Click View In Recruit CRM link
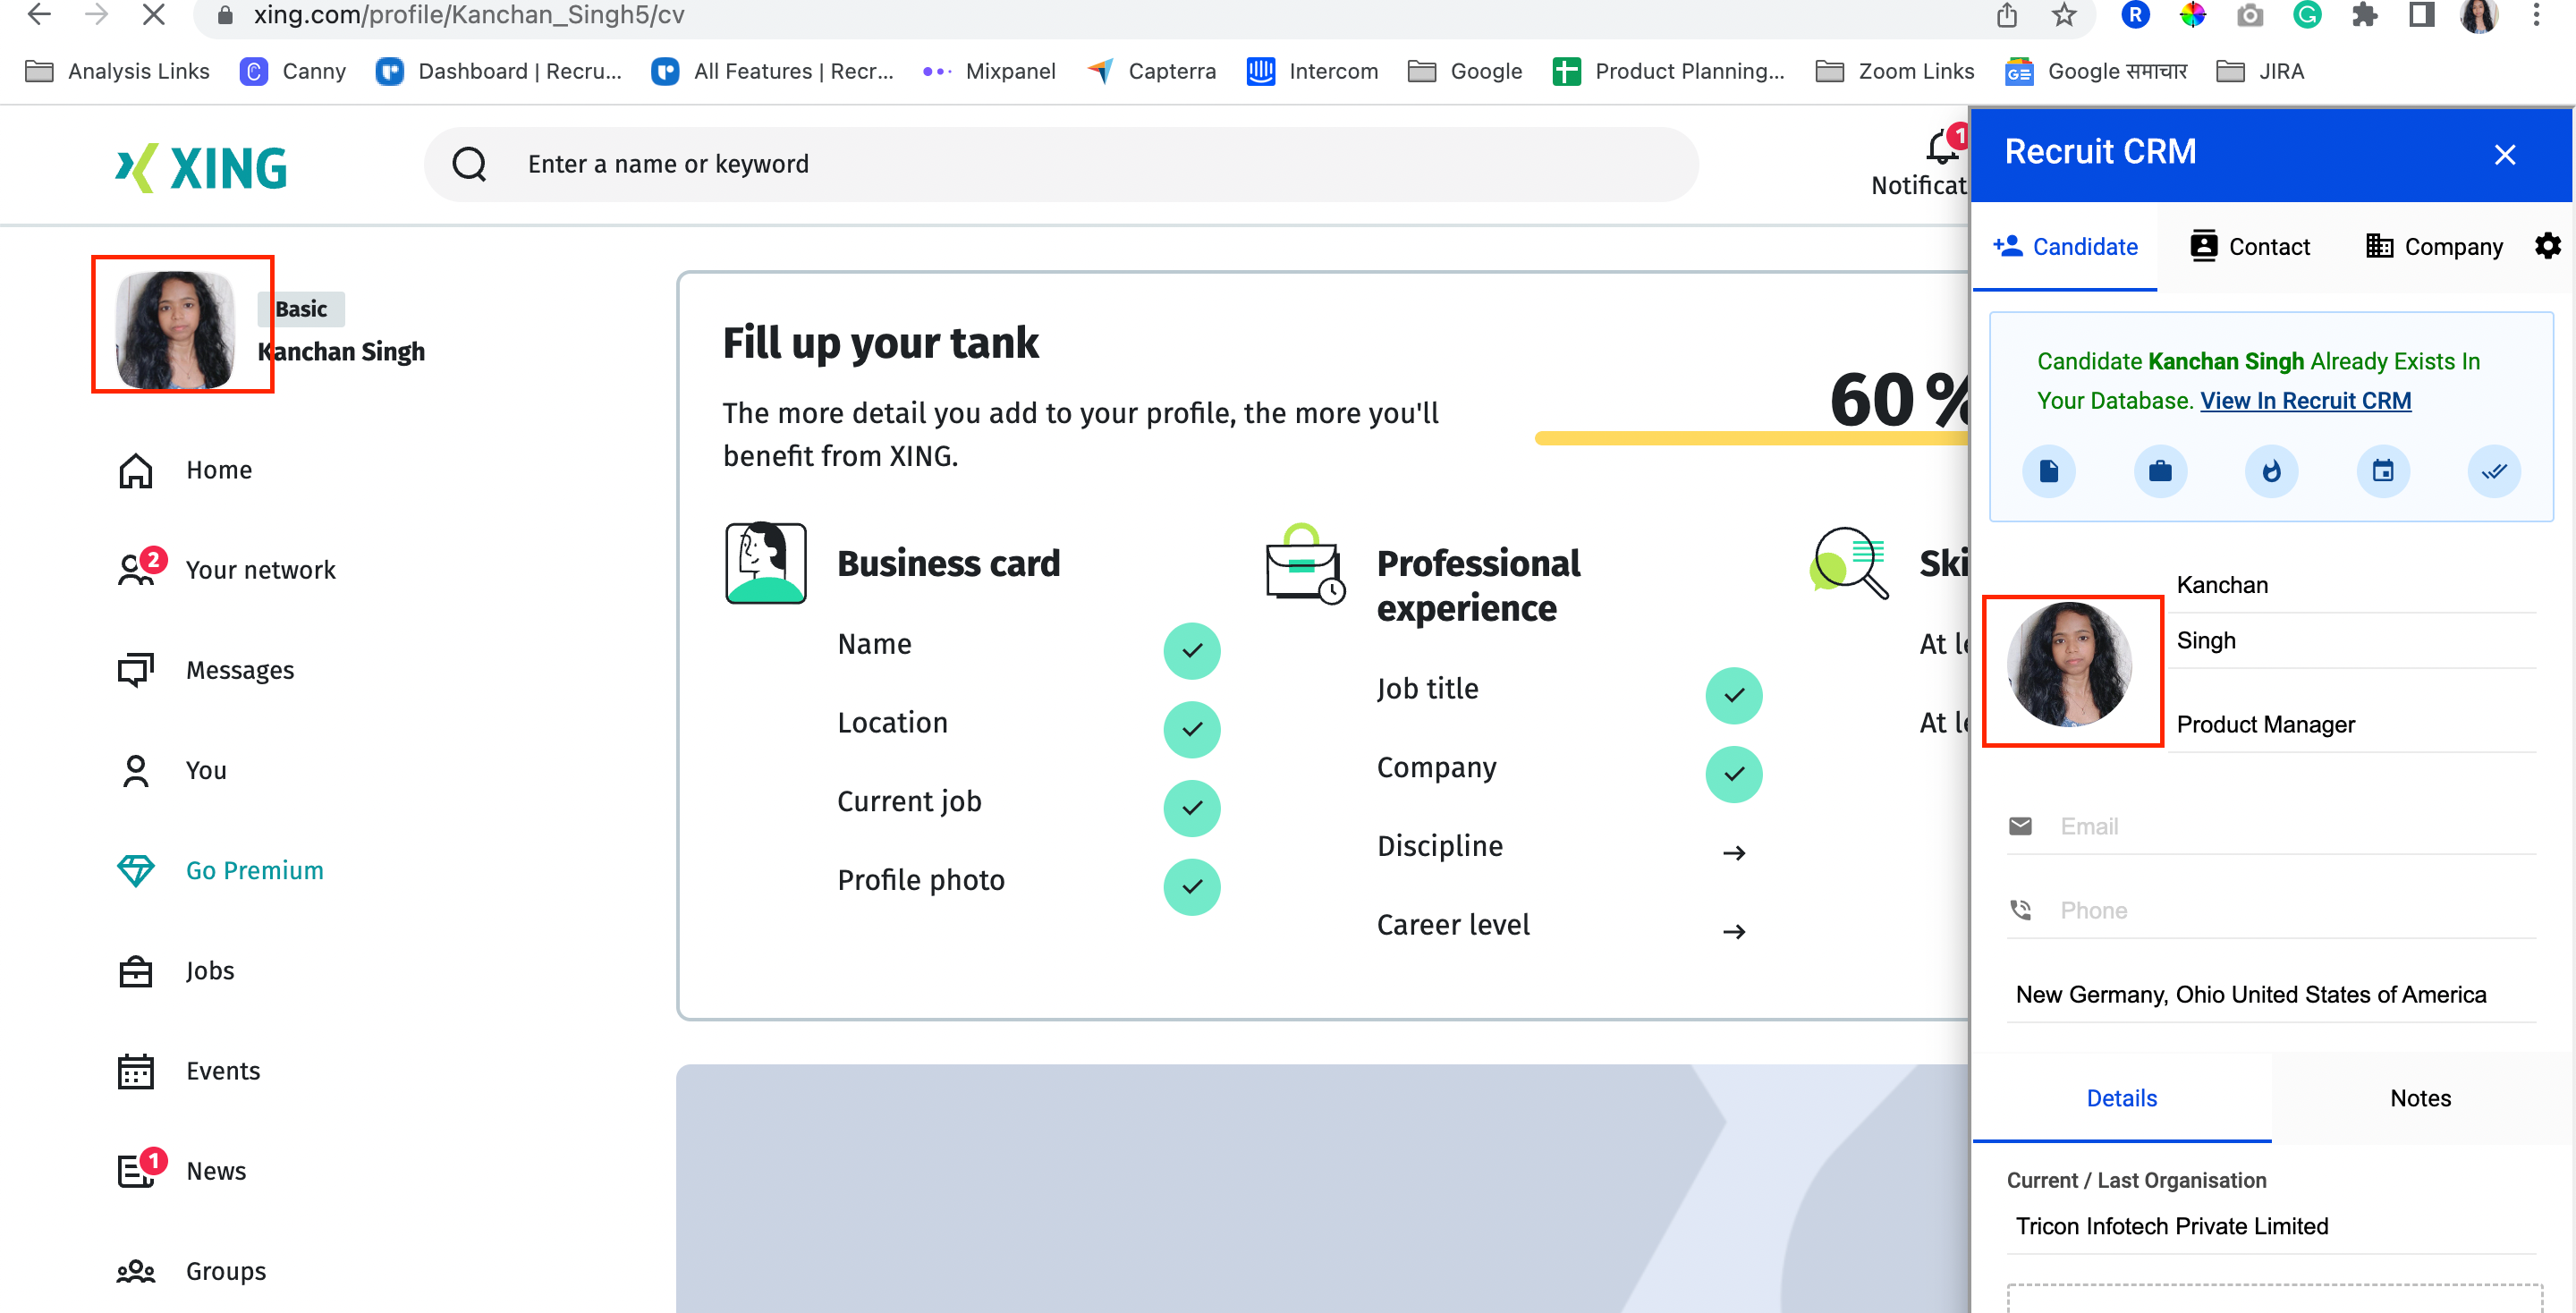 click(2305, 400)
